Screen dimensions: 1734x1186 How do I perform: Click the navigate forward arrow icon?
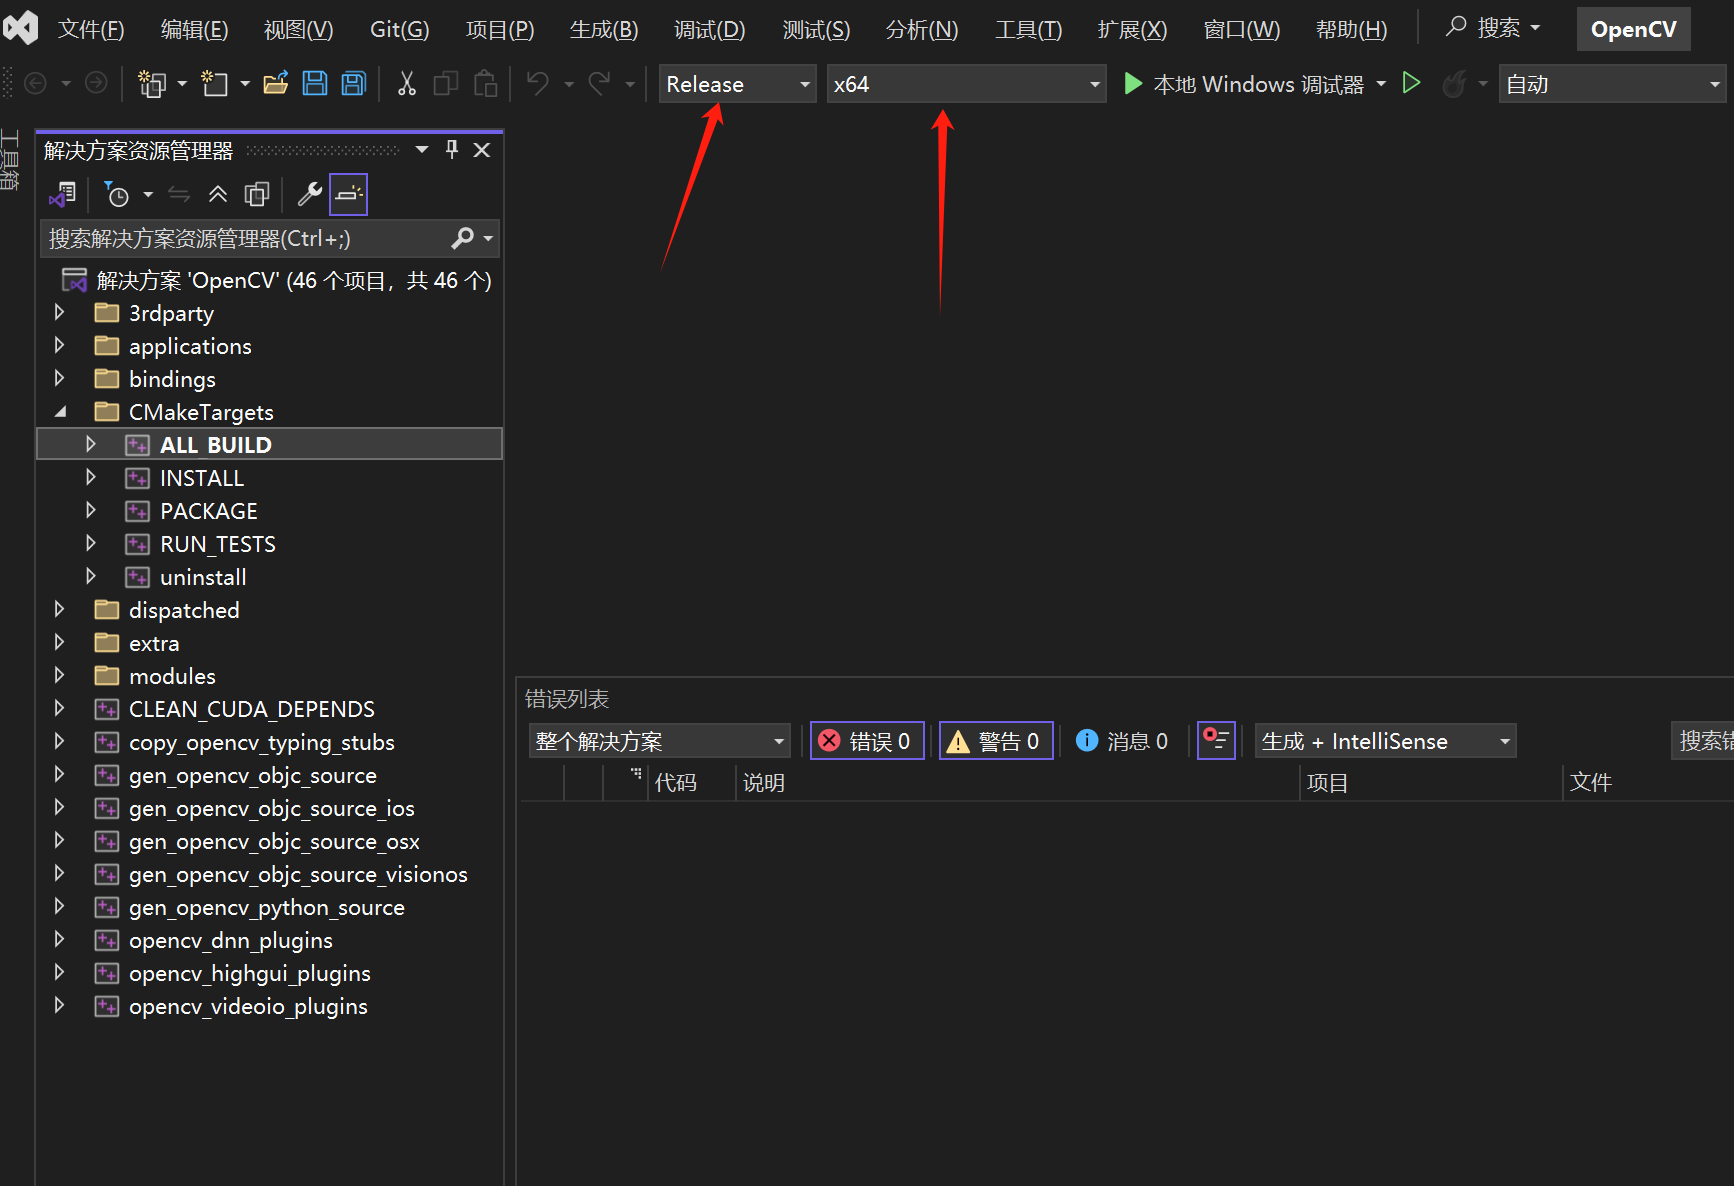tap(96, 83)
